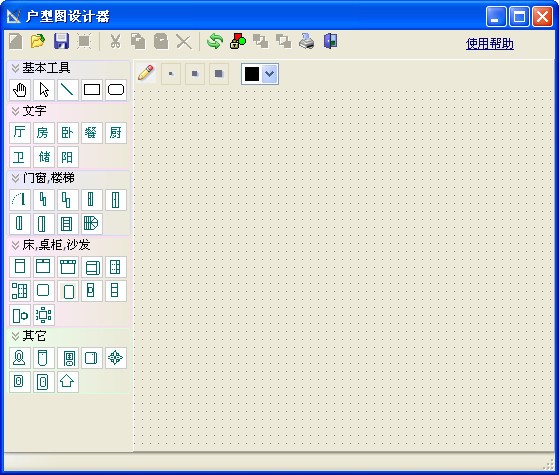Collapse the 基本工具 section

(x=15, y=68)
